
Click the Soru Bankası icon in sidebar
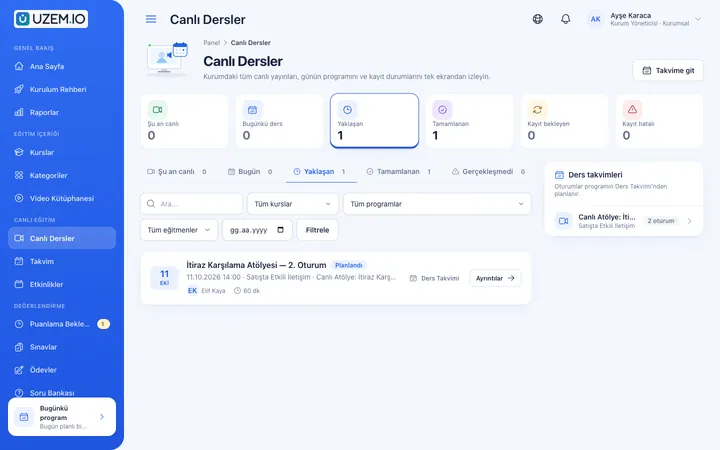19,393
